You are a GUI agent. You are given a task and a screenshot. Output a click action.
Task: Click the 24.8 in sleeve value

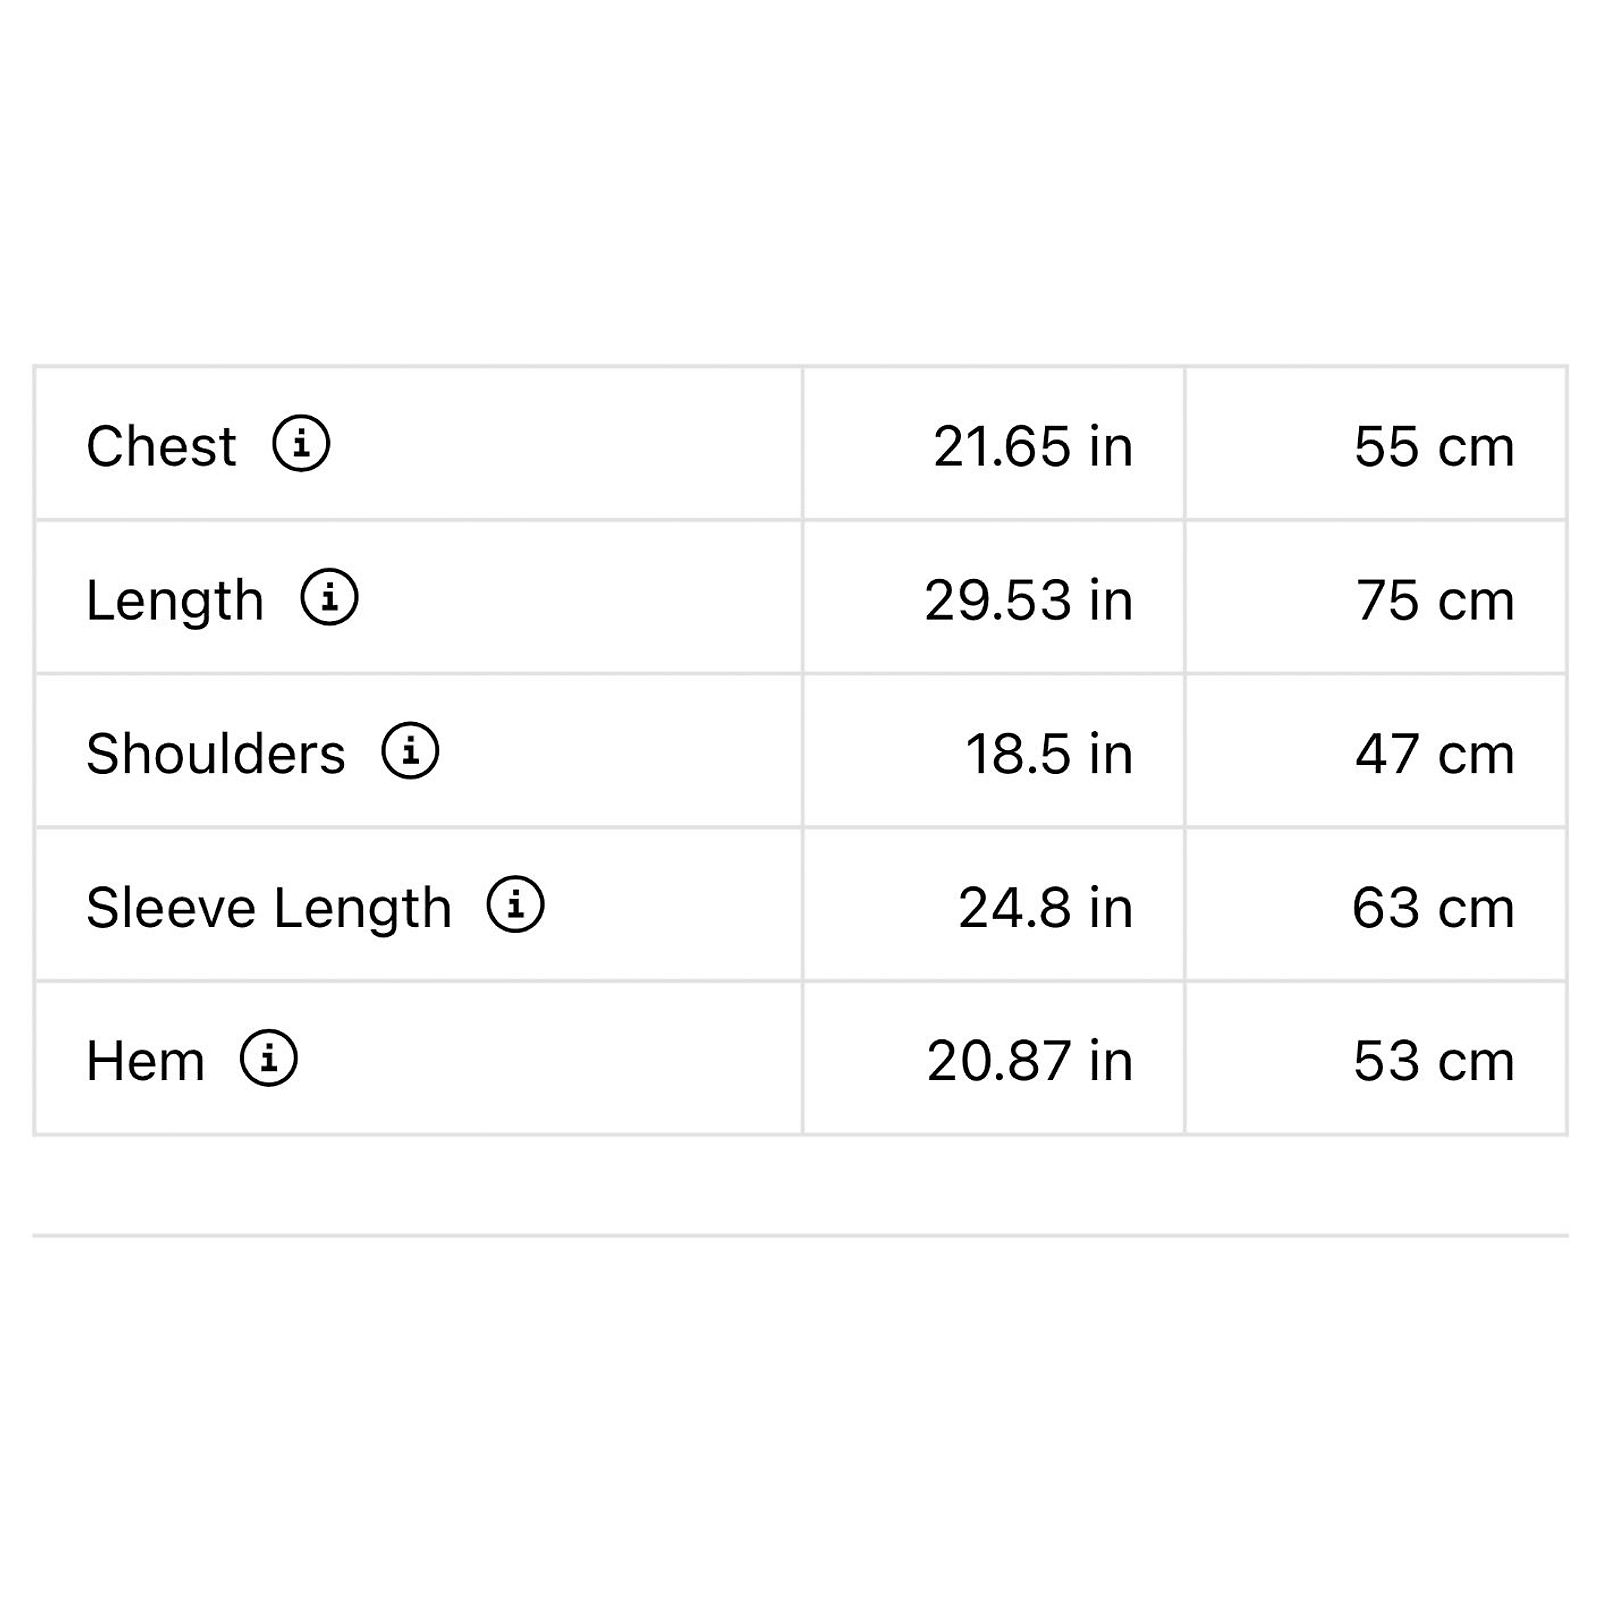[1046, 907]
